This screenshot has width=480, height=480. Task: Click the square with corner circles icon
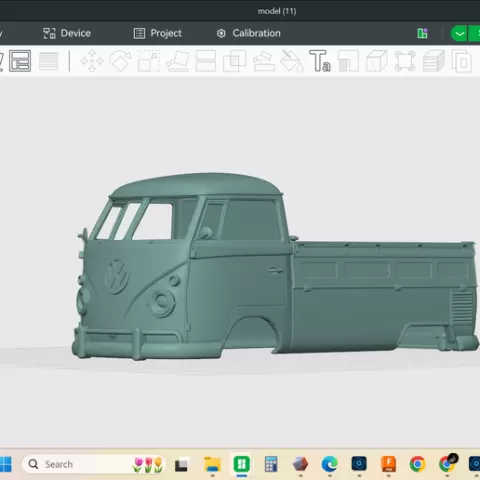405,61
